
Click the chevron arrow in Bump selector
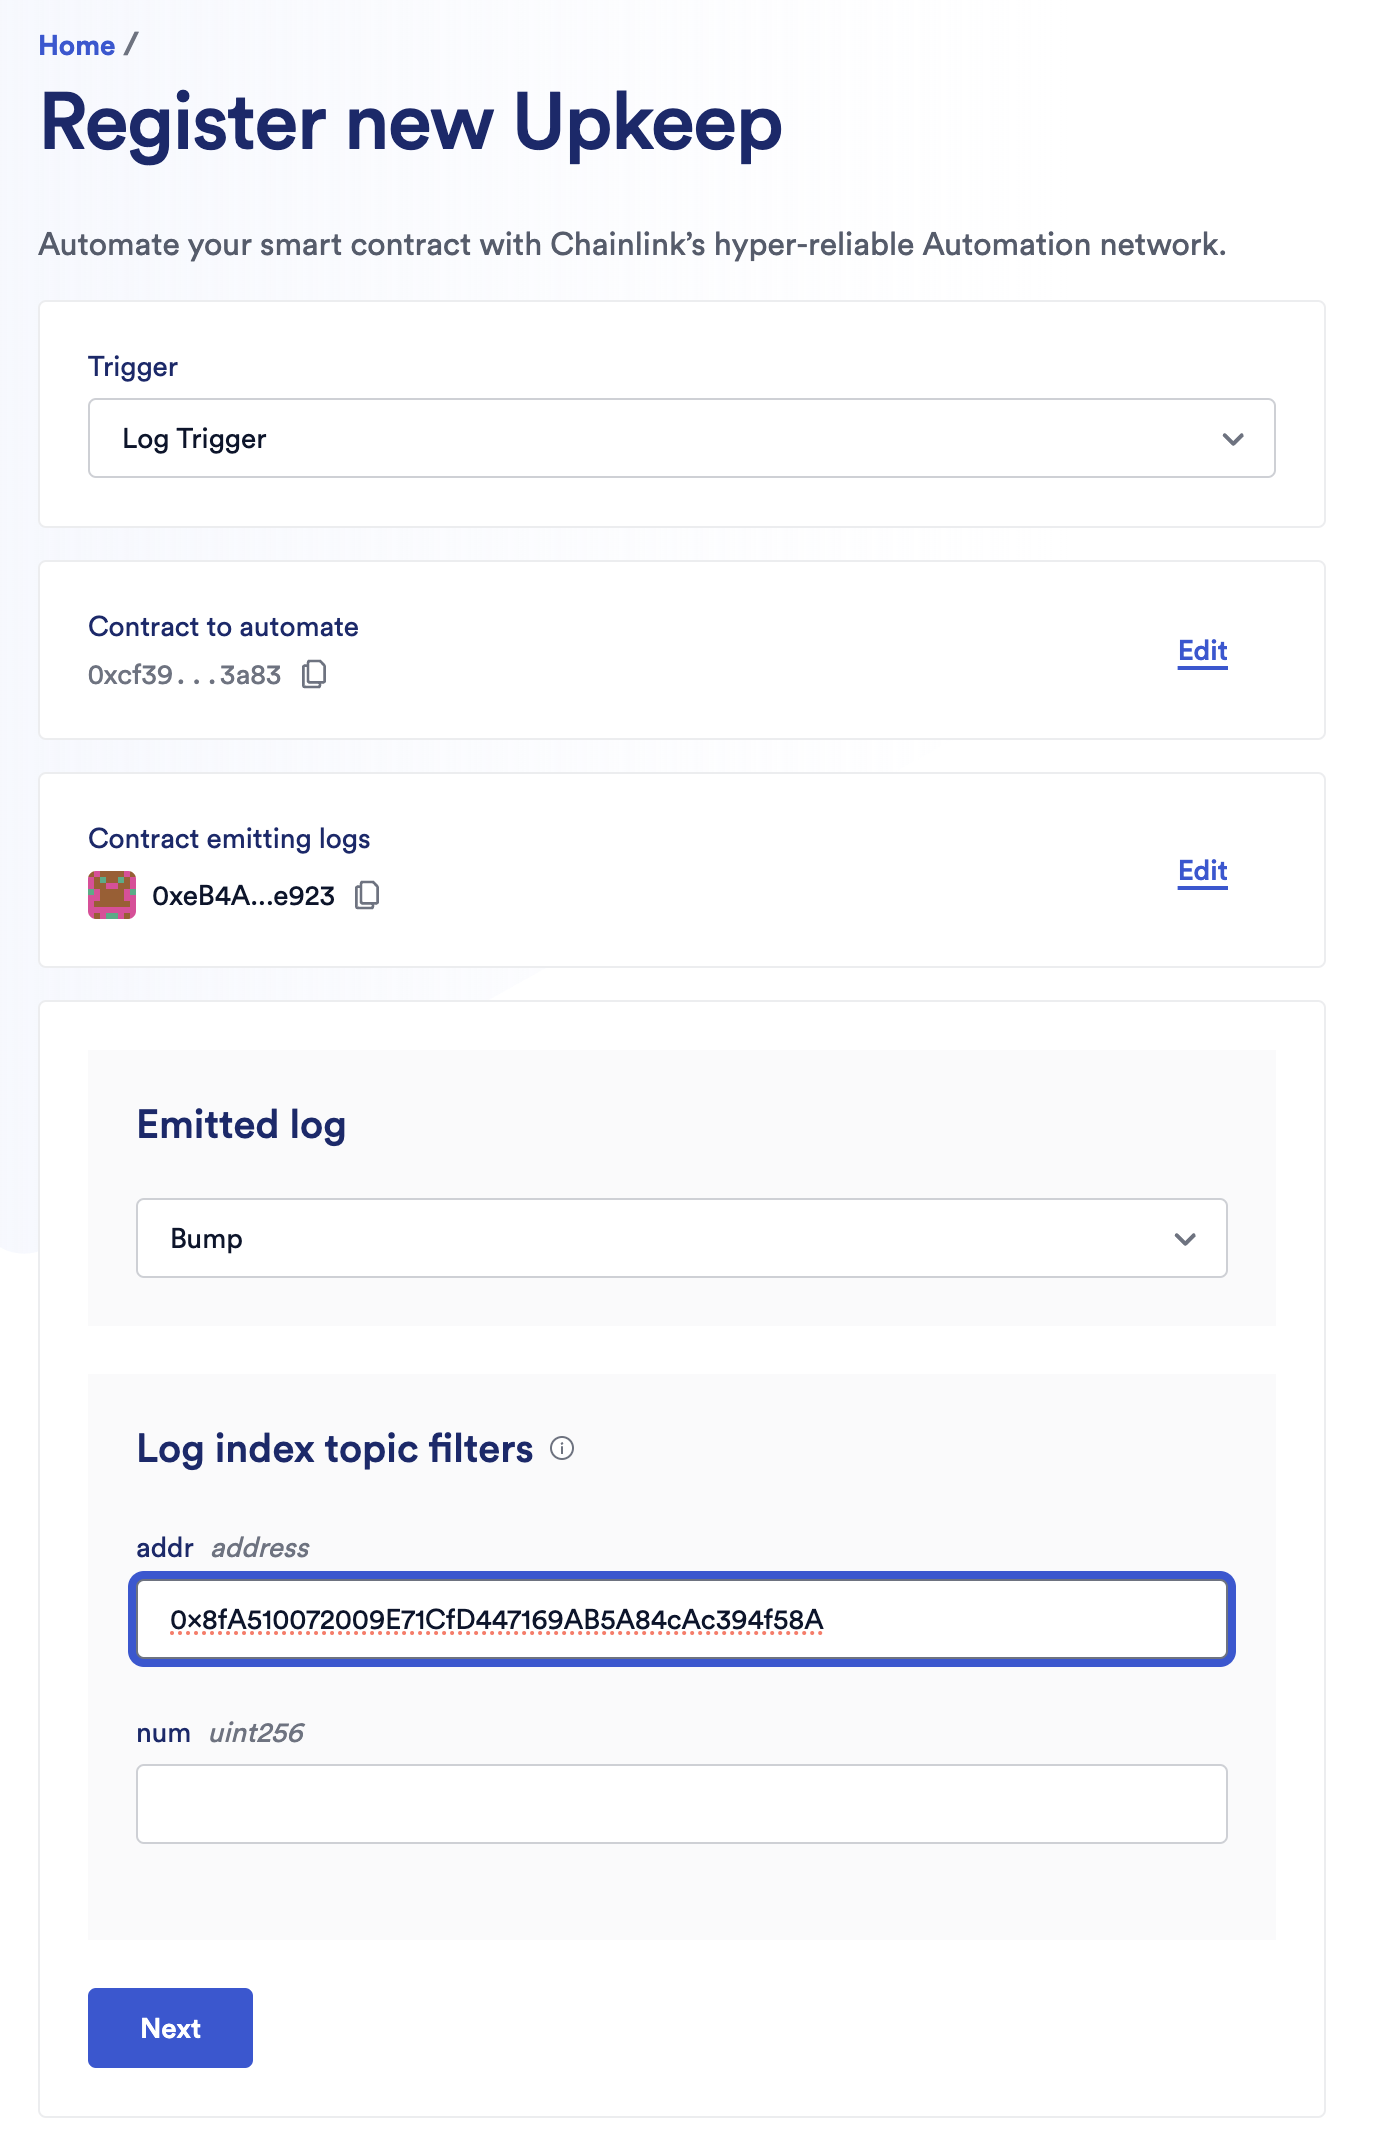click(x=1185, y=1239)
